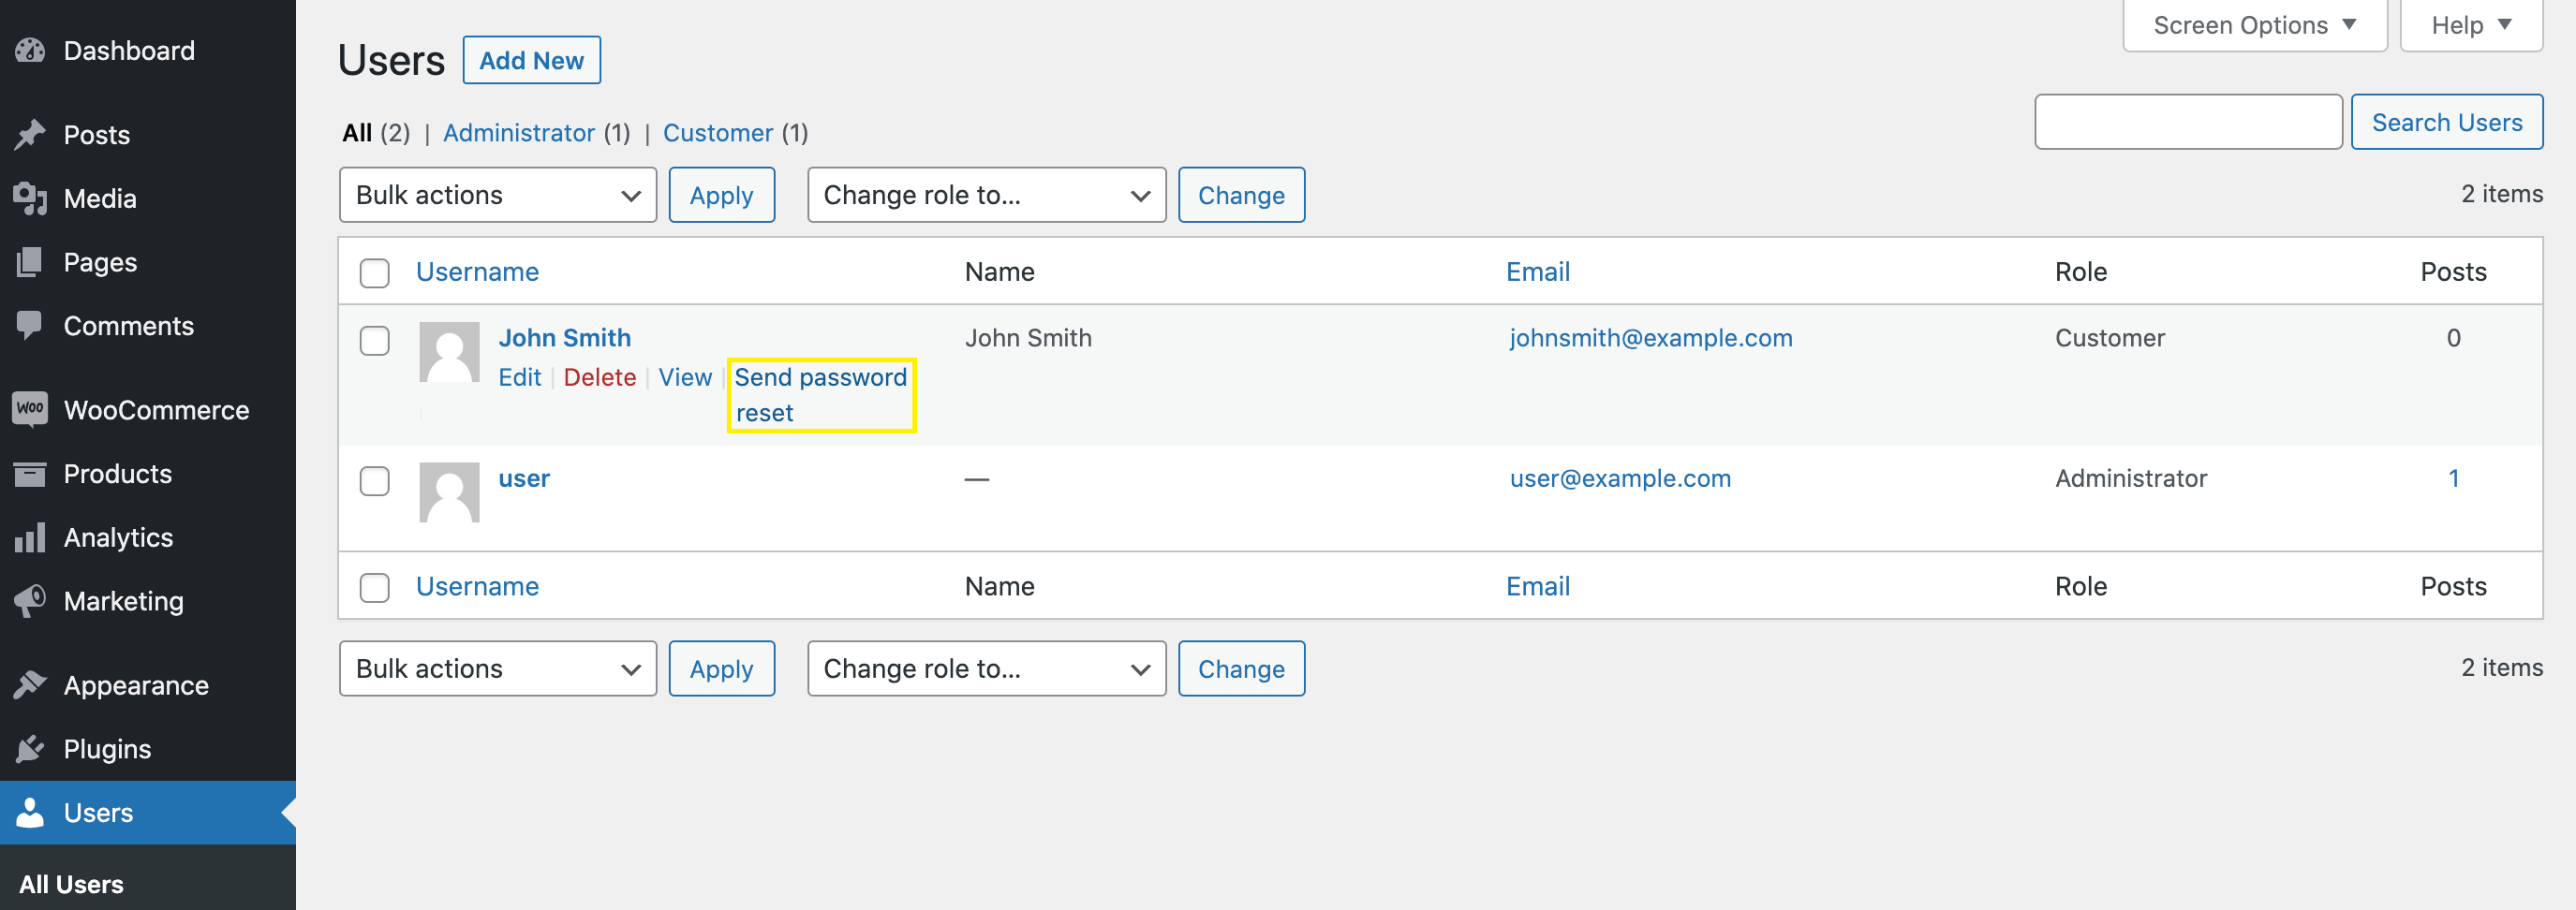Click the WooCommerce logo icon

pyautogui.click(x=30, y=410)
